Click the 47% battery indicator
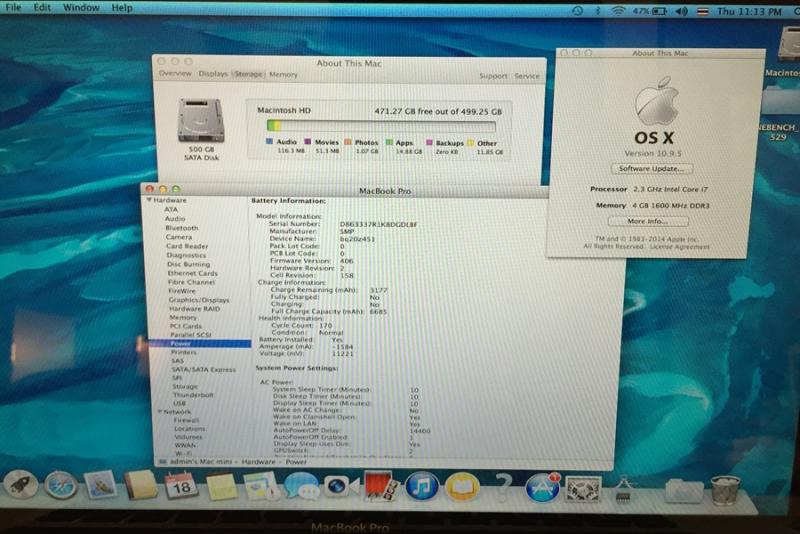The height and width of the screenshot is (534, 800). (x=650, y=11)
